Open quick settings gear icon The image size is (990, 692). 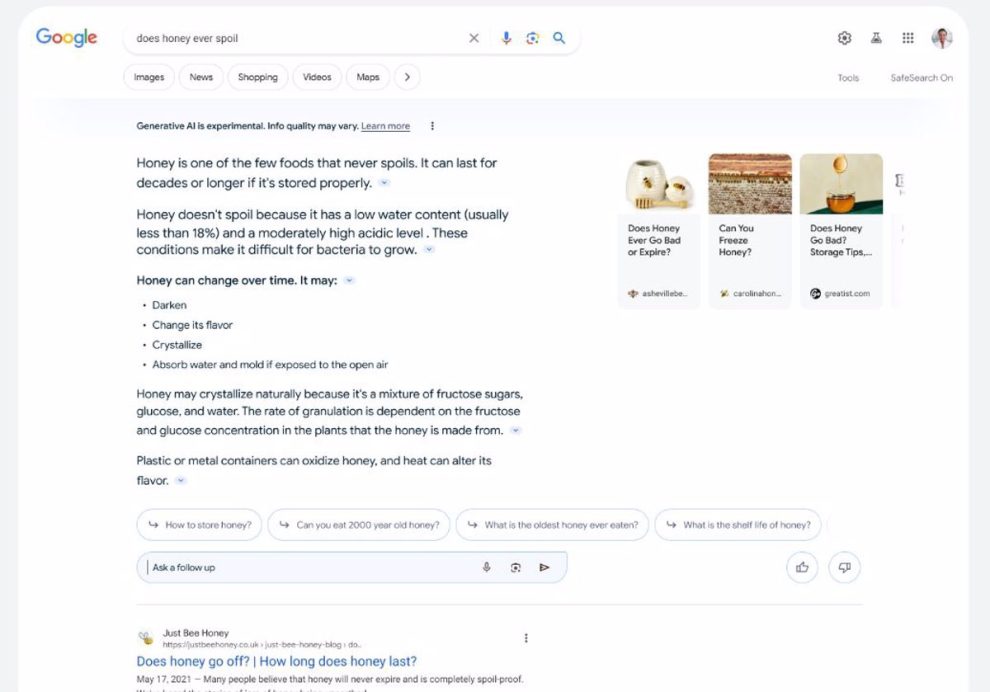(844, 38)
